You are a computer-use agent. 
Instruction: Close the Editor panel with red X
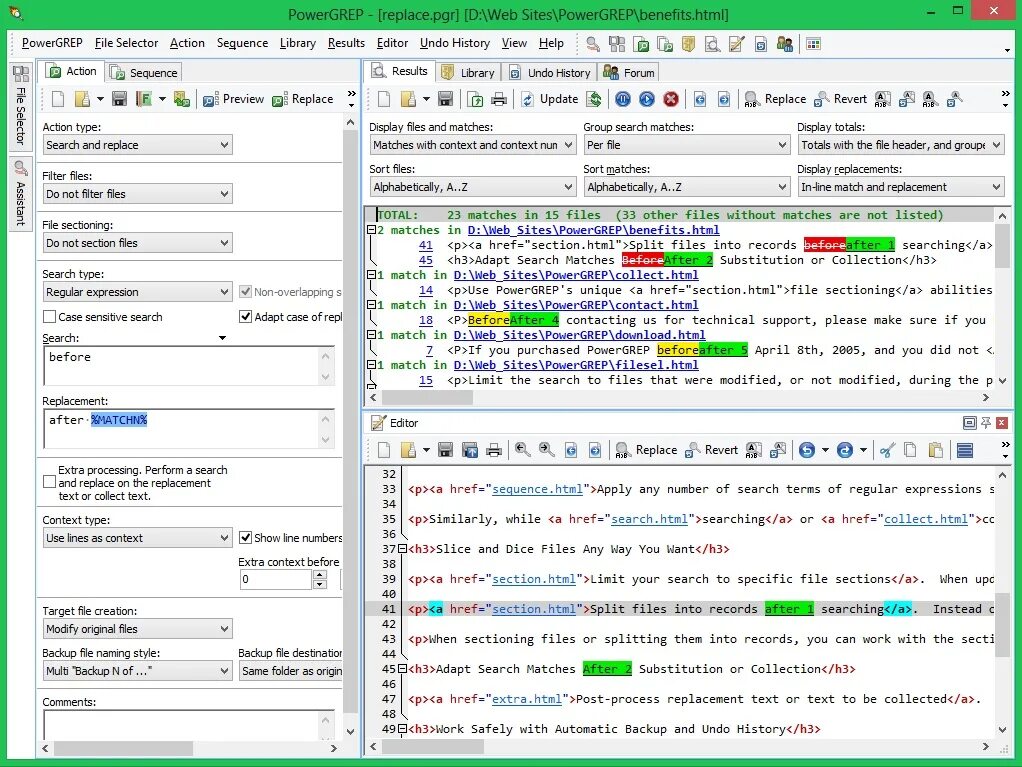click(1002, 423)
